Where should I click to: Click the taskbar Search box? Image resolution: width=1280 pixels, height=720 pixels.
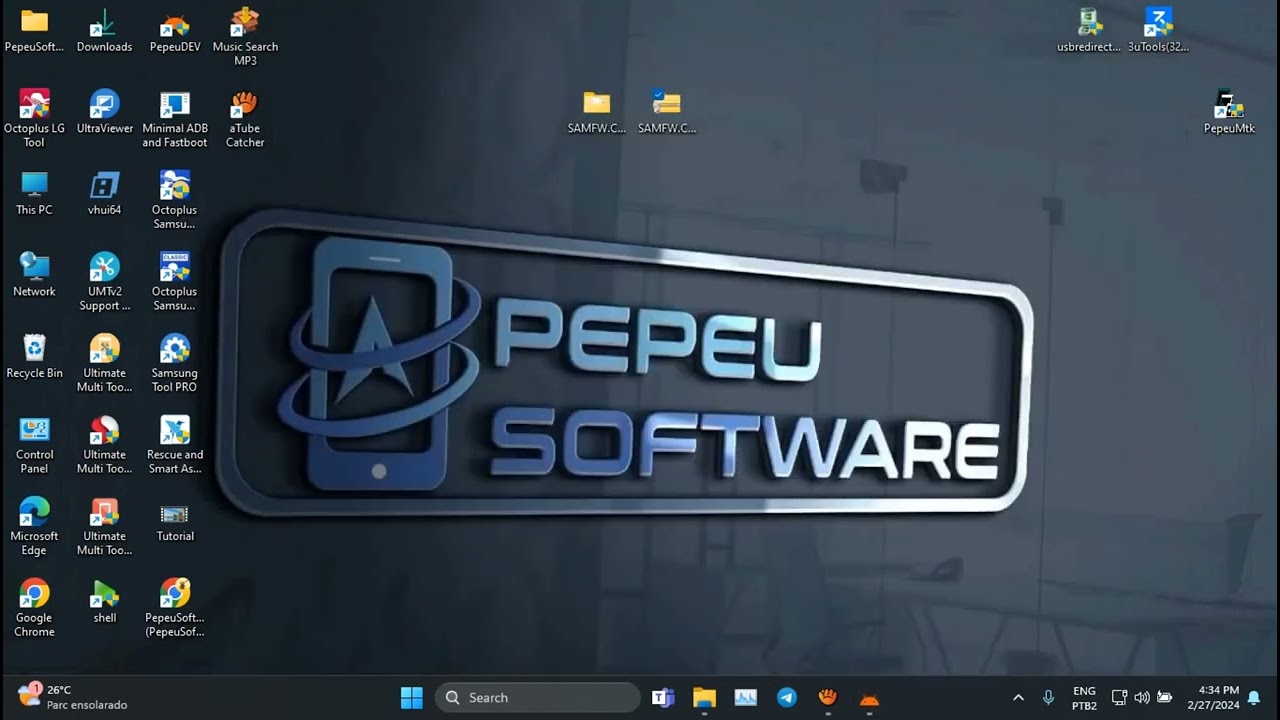point(538,698)
